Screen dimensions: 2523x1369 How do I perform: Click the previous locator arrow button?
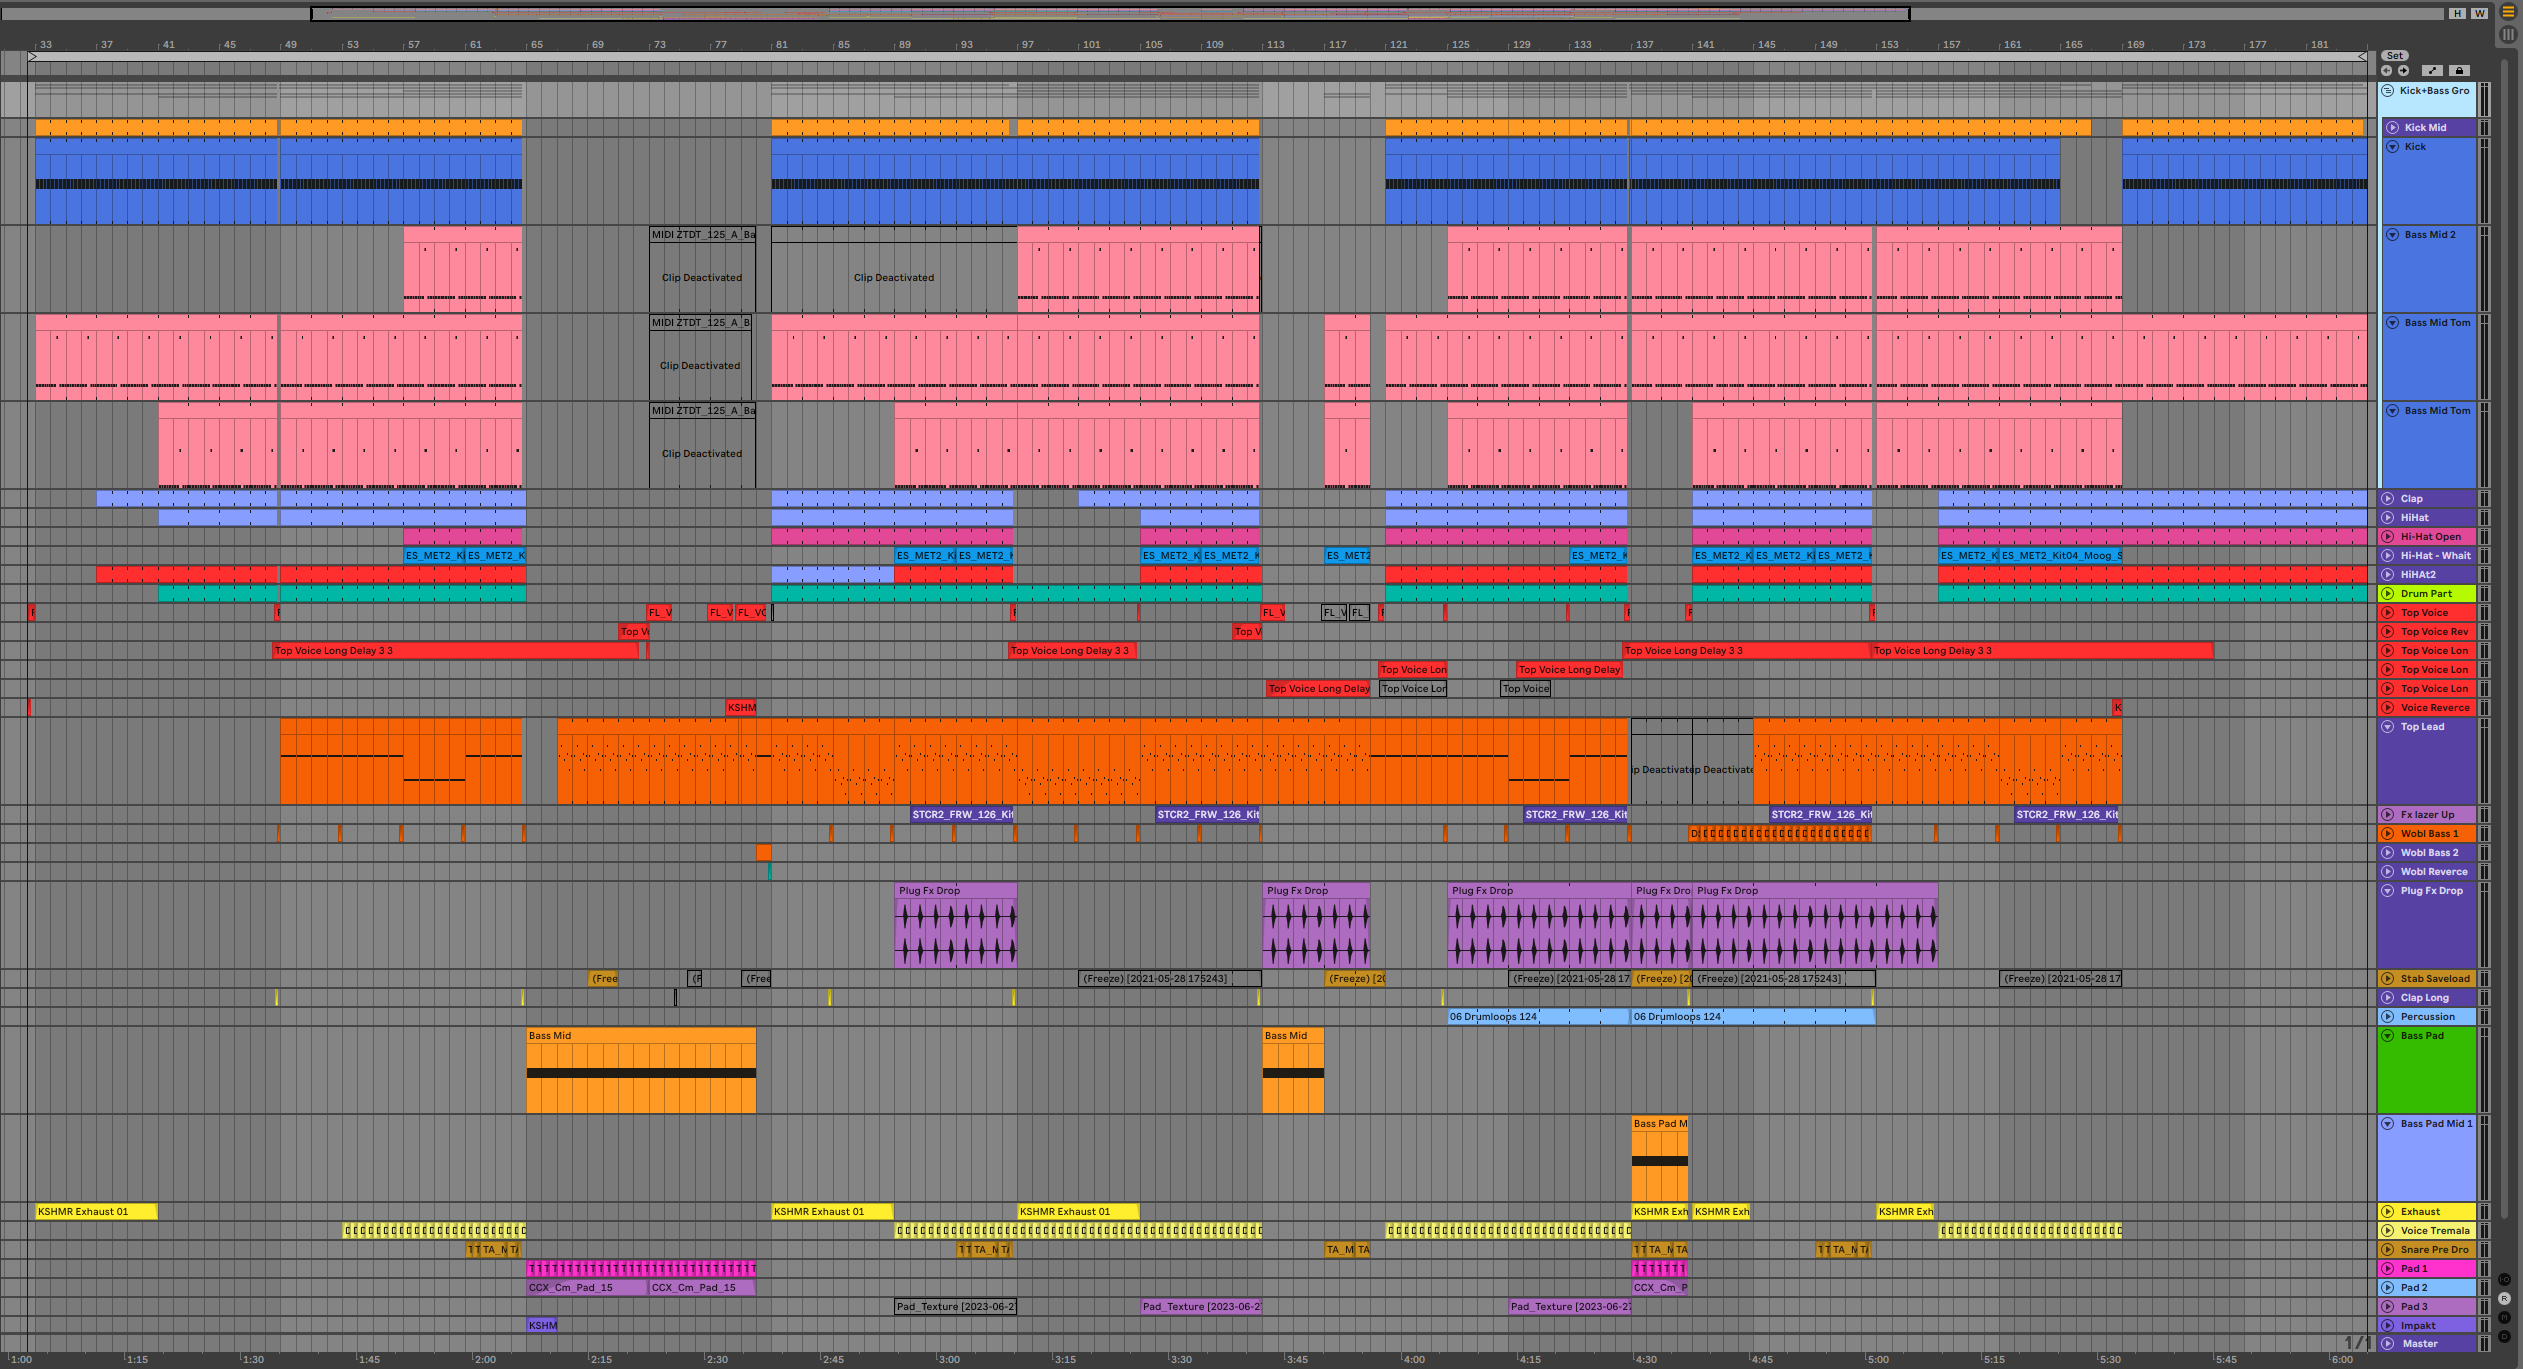[x=2386, y=71]
